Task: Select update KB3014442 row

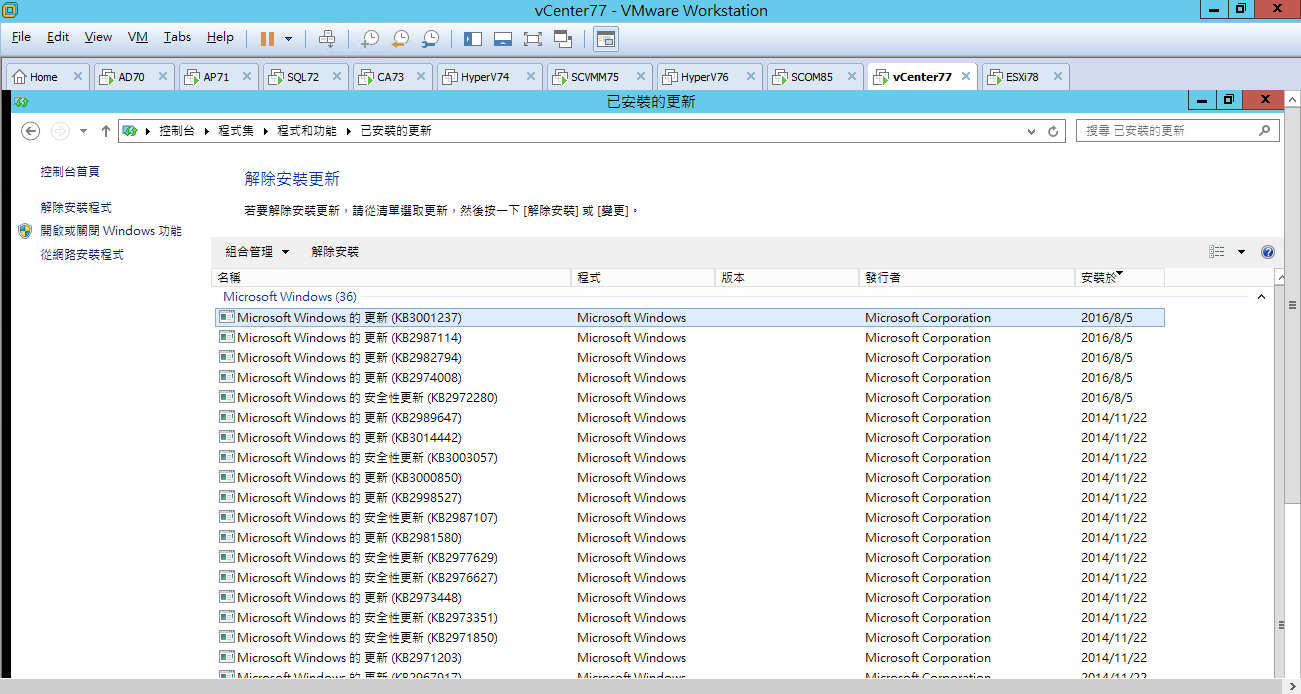Action: click(x=690, y=438)
